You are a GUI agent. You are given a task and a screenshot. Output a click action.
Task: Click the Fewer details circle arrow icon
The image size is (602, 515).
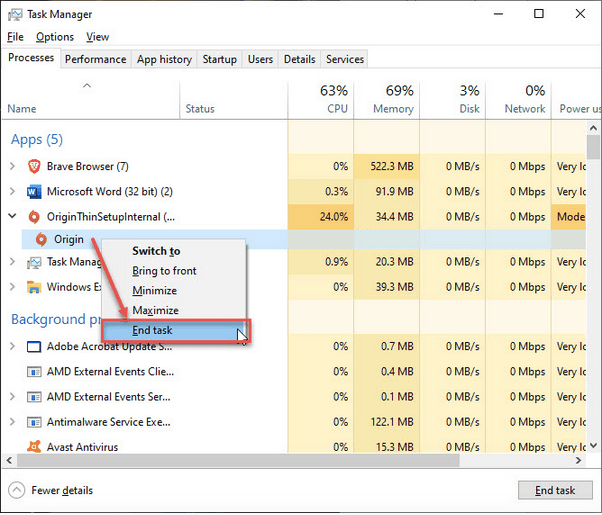click(17, 490)
